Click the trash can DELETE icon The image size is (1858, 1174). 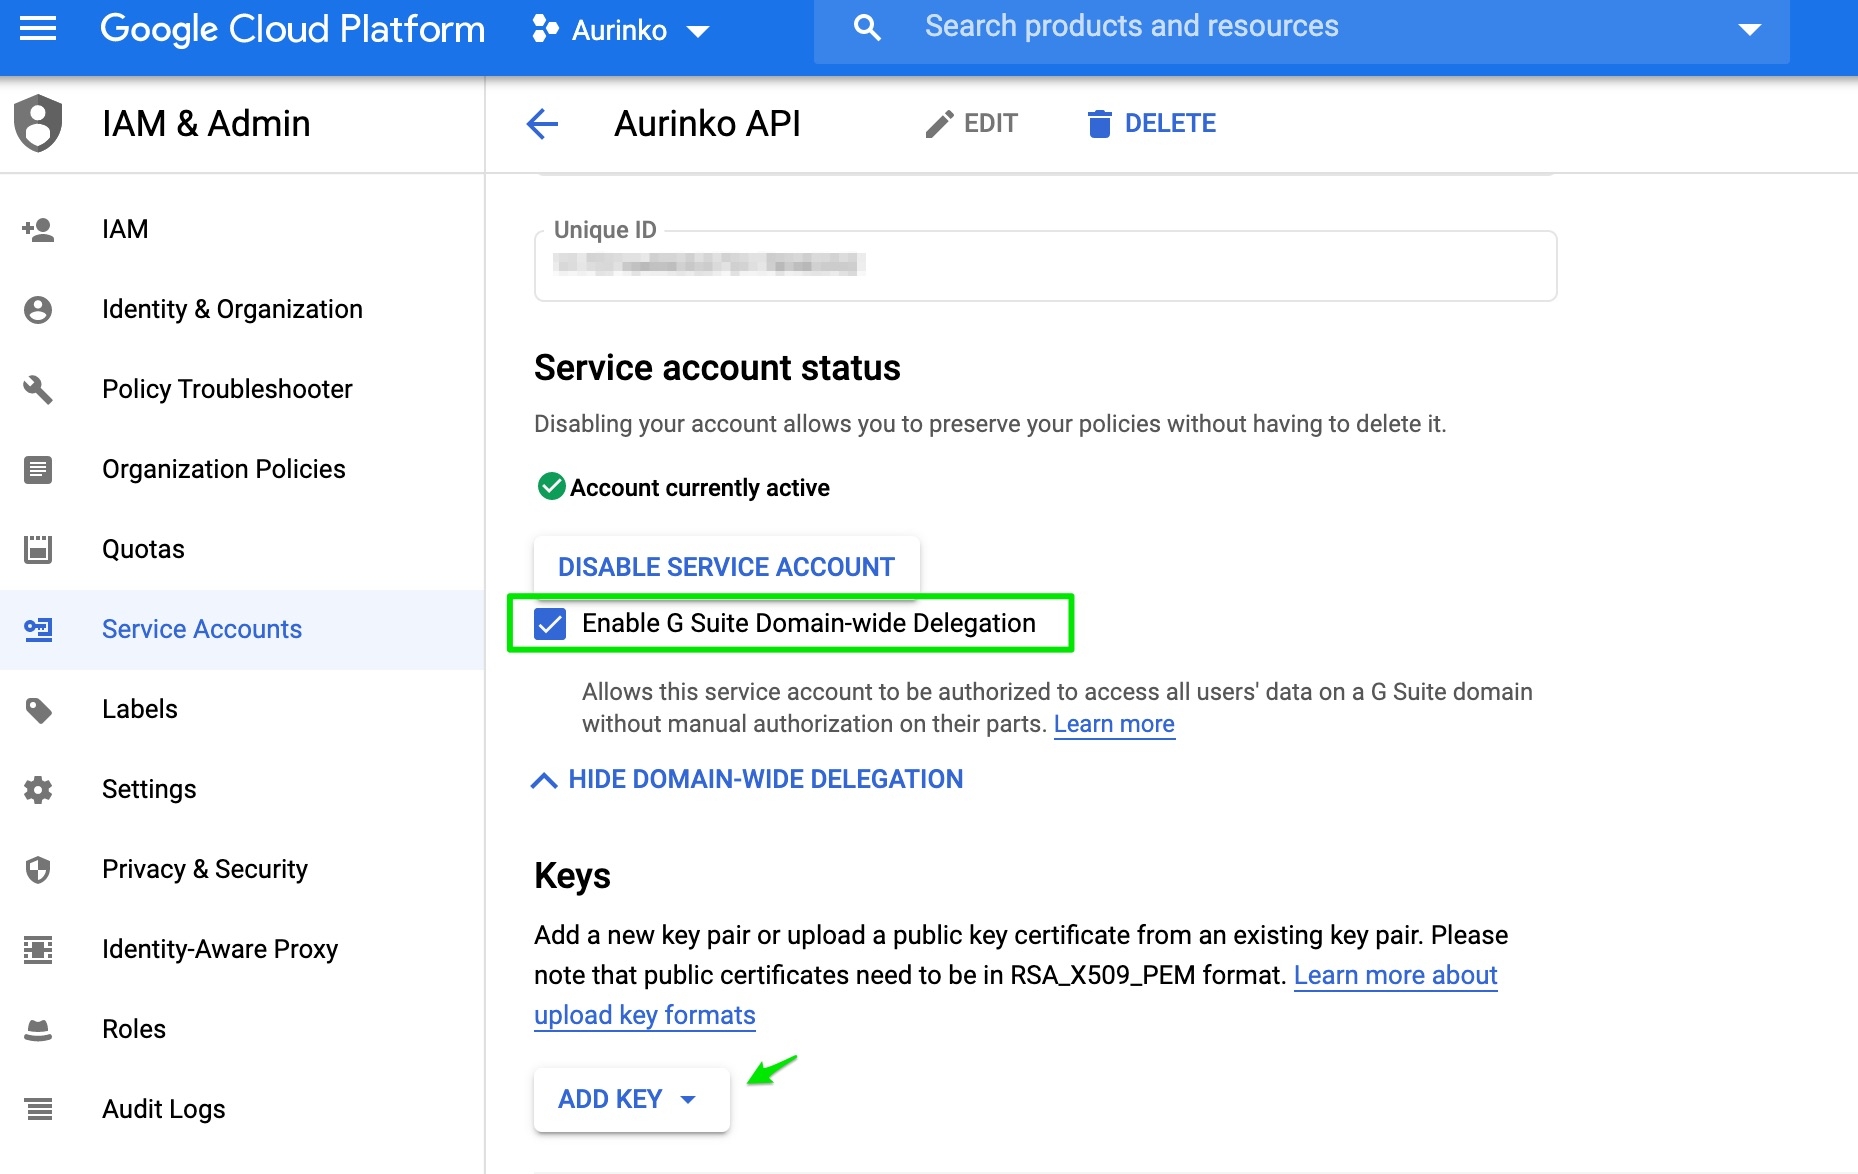(x=1099, y=124)
